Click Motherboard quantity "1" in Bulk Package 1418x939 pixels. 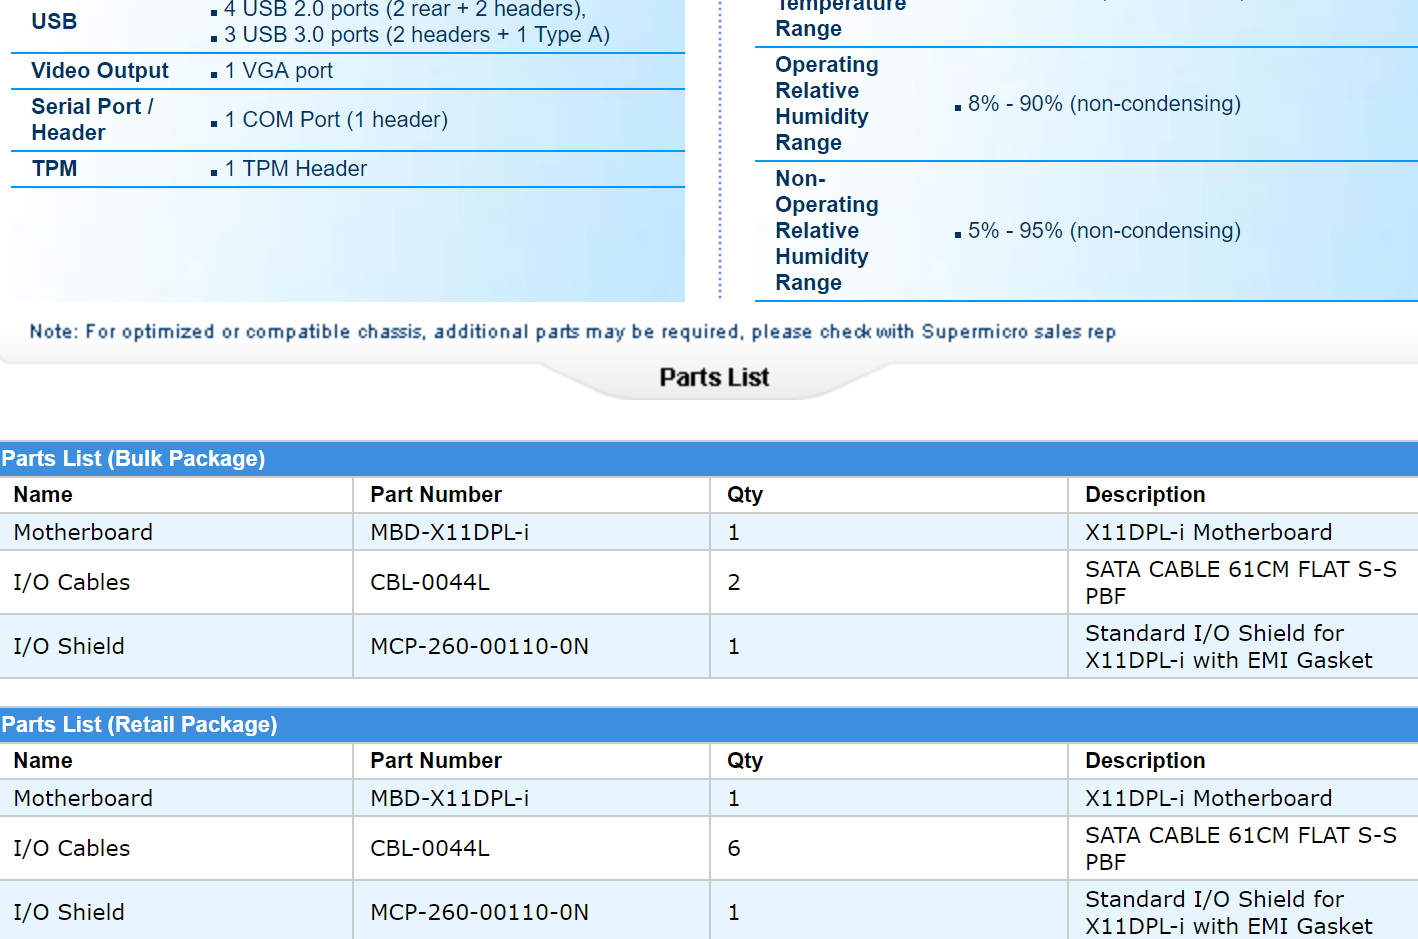coord(734,533)
